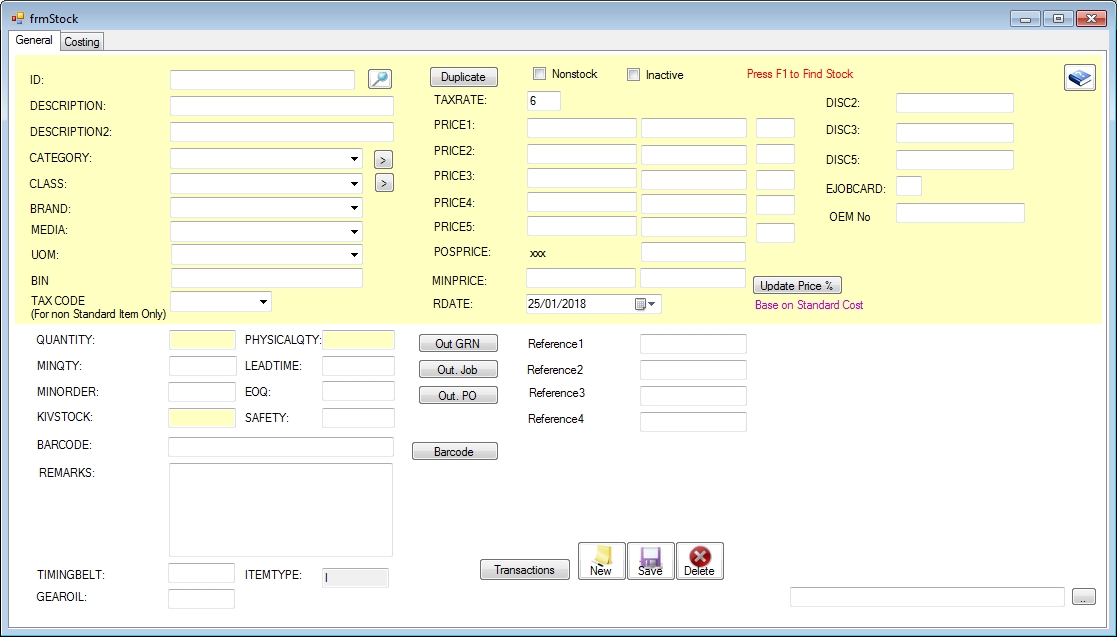Click the DISC2 input field
The width and height of the screenshot is (1117, 637).
coord(955,103)
